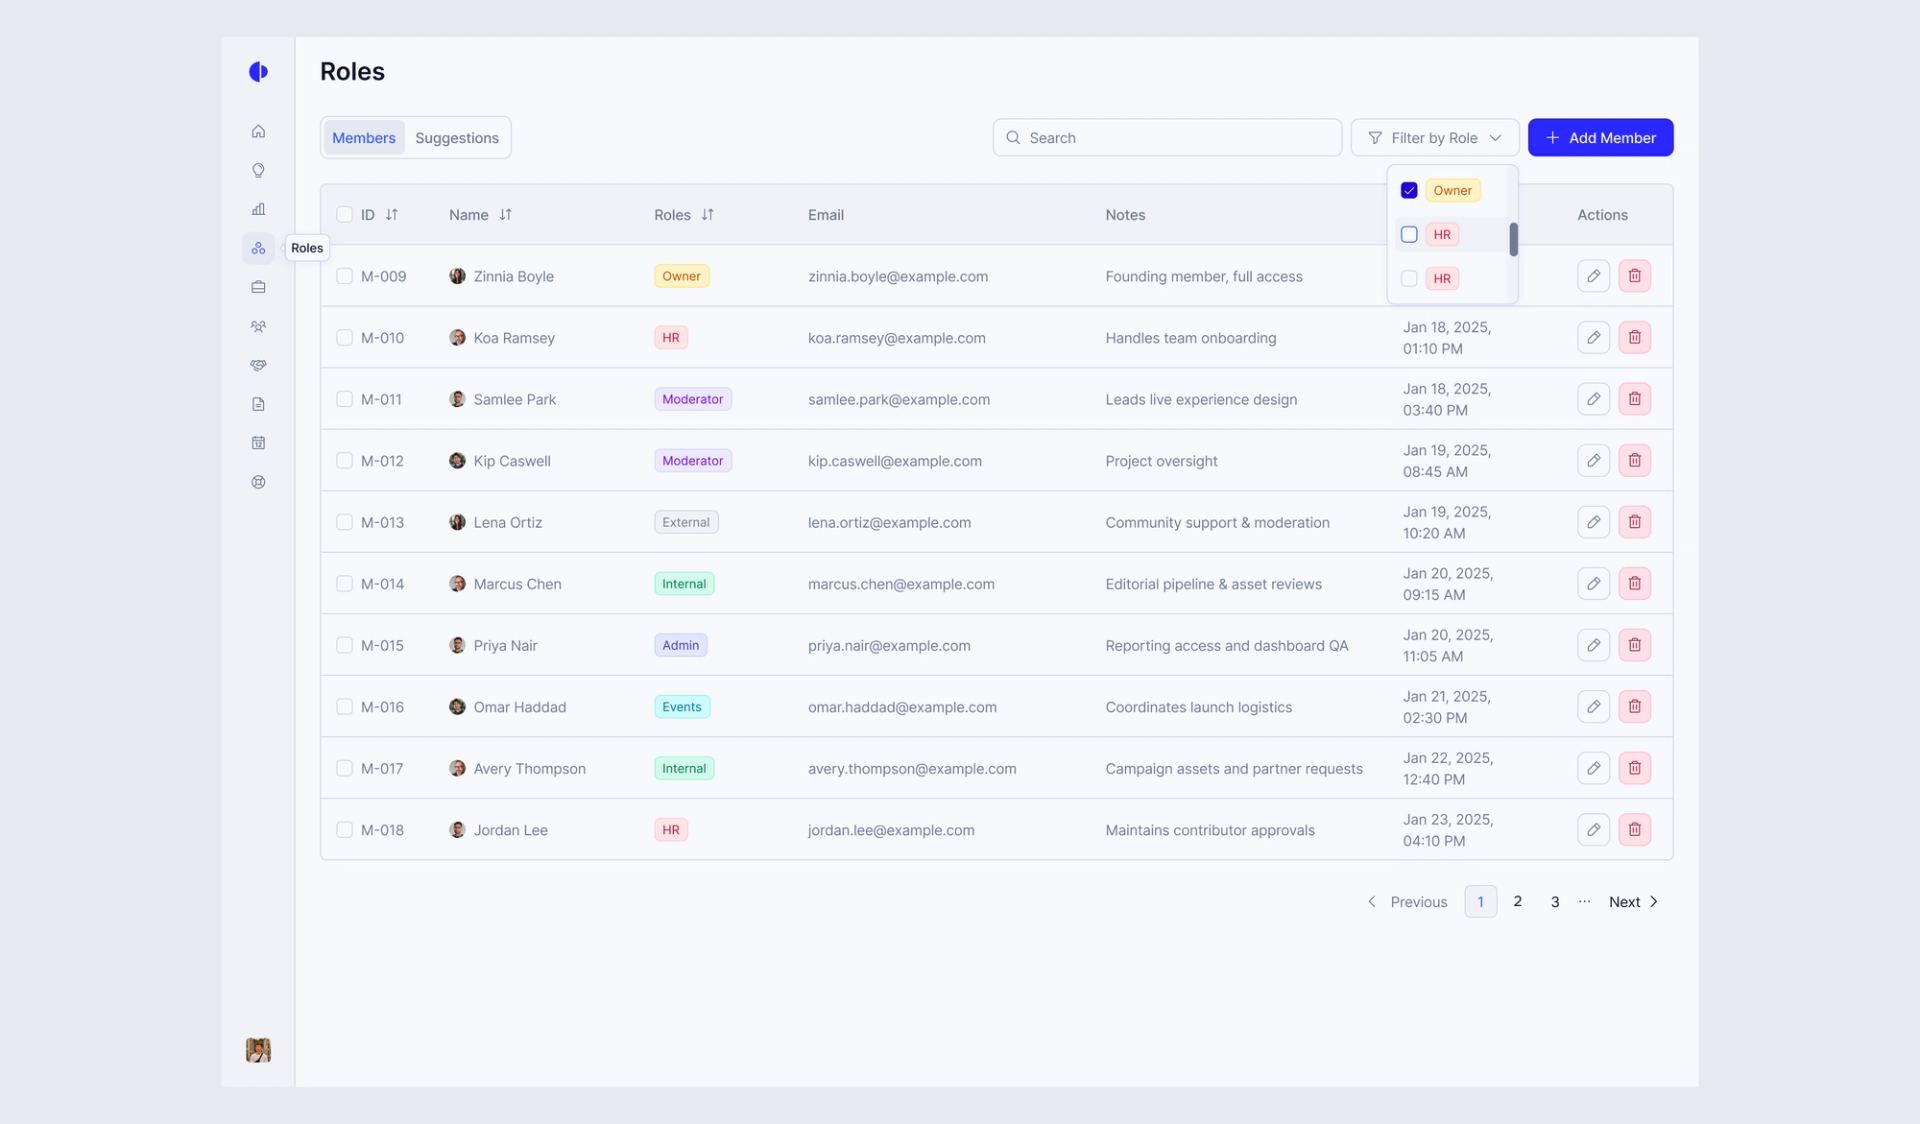Click the user avatar at sidebar bottom
The width and height of the screenshot is (1920, 1124).
258,1049
